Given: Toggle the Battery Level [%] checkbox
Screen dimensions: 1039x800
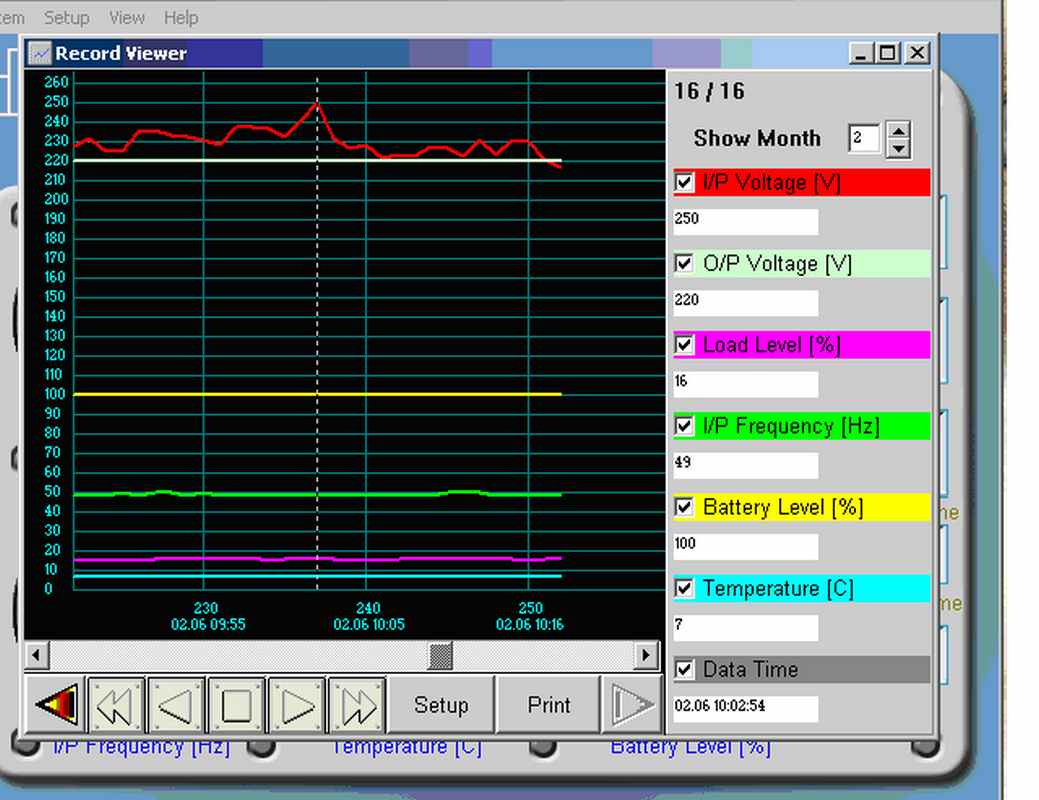Looking at the screenshot, I should point(684,507).
